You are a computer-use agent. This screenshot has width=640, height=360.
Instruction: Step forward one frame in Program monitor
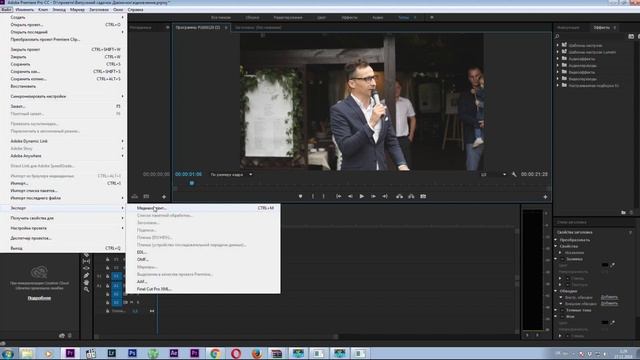click(373, 196)
